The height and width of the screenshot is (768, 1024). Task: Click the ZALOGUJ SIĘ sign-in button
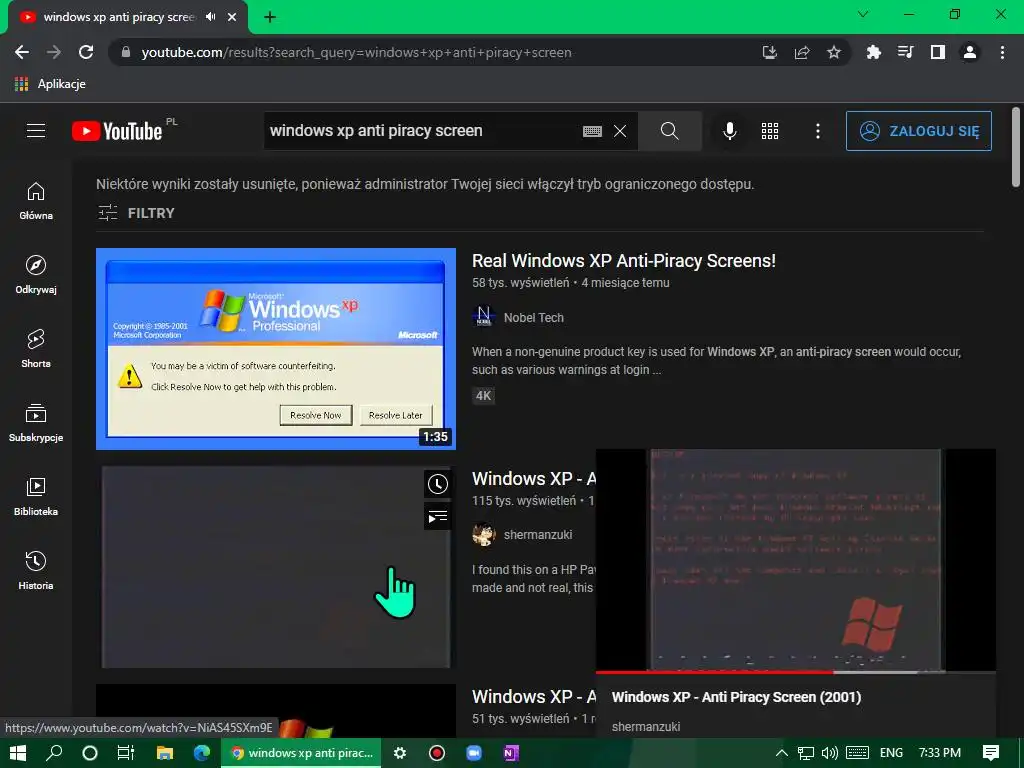coord(919,131)
